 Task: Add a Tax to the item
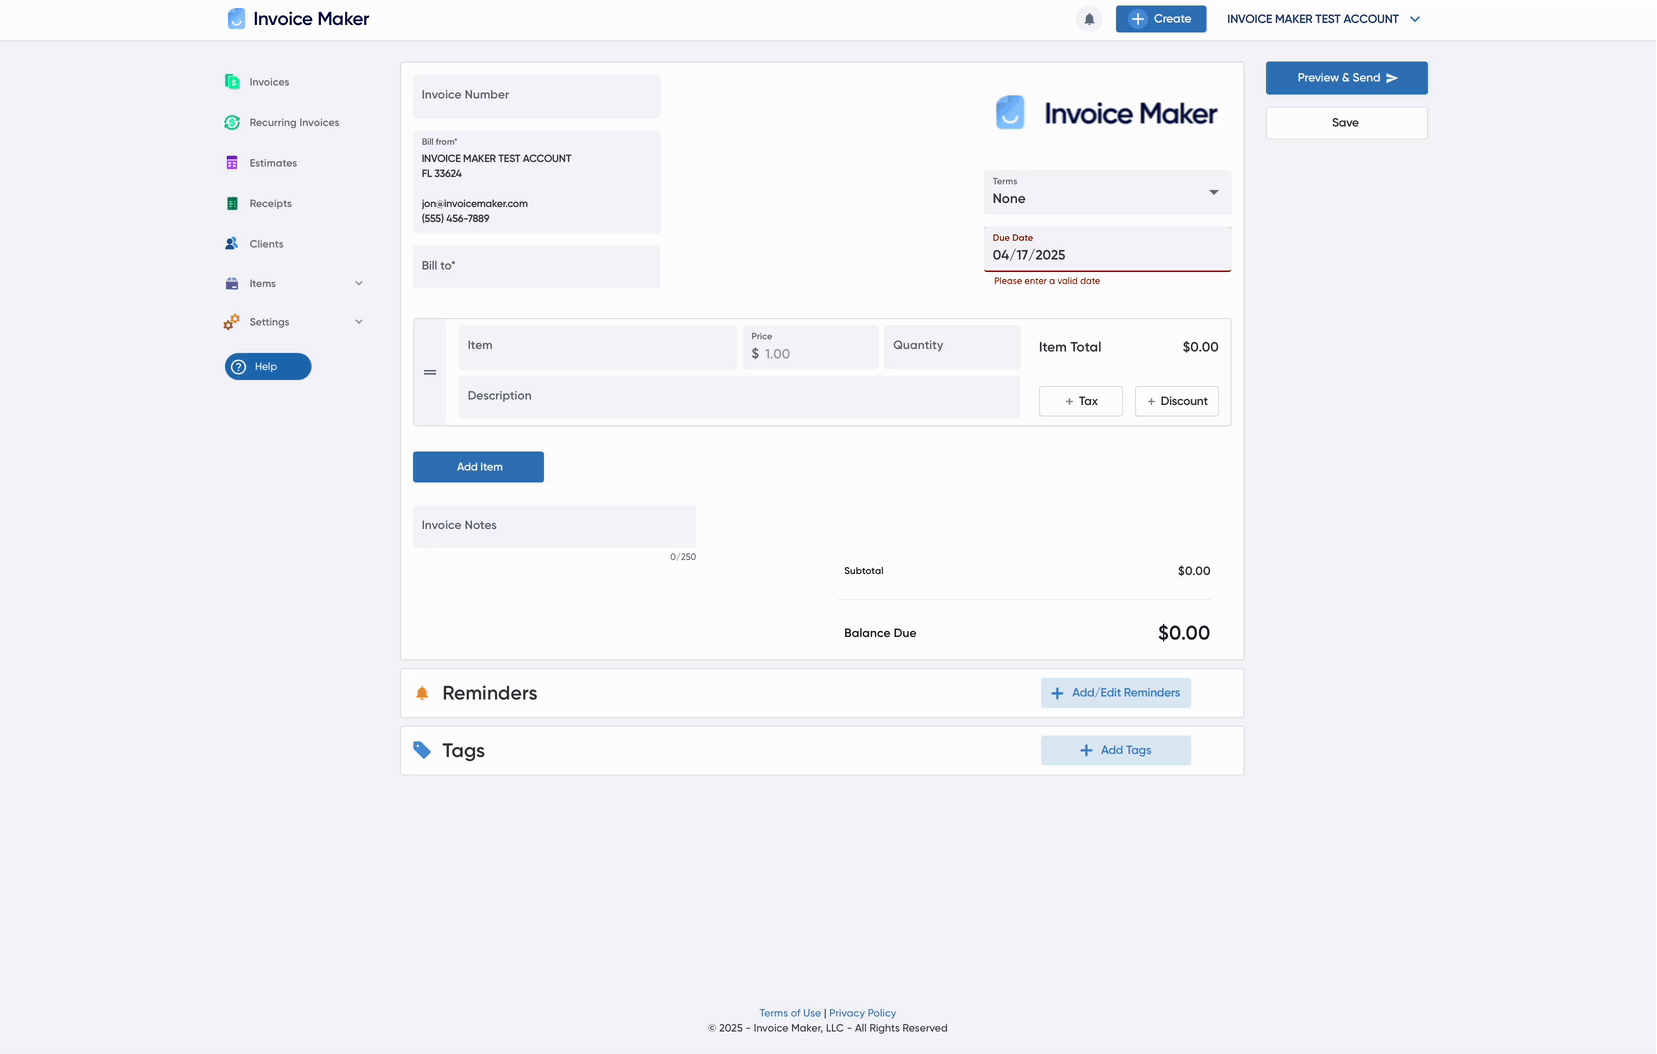coord(1080,401)
